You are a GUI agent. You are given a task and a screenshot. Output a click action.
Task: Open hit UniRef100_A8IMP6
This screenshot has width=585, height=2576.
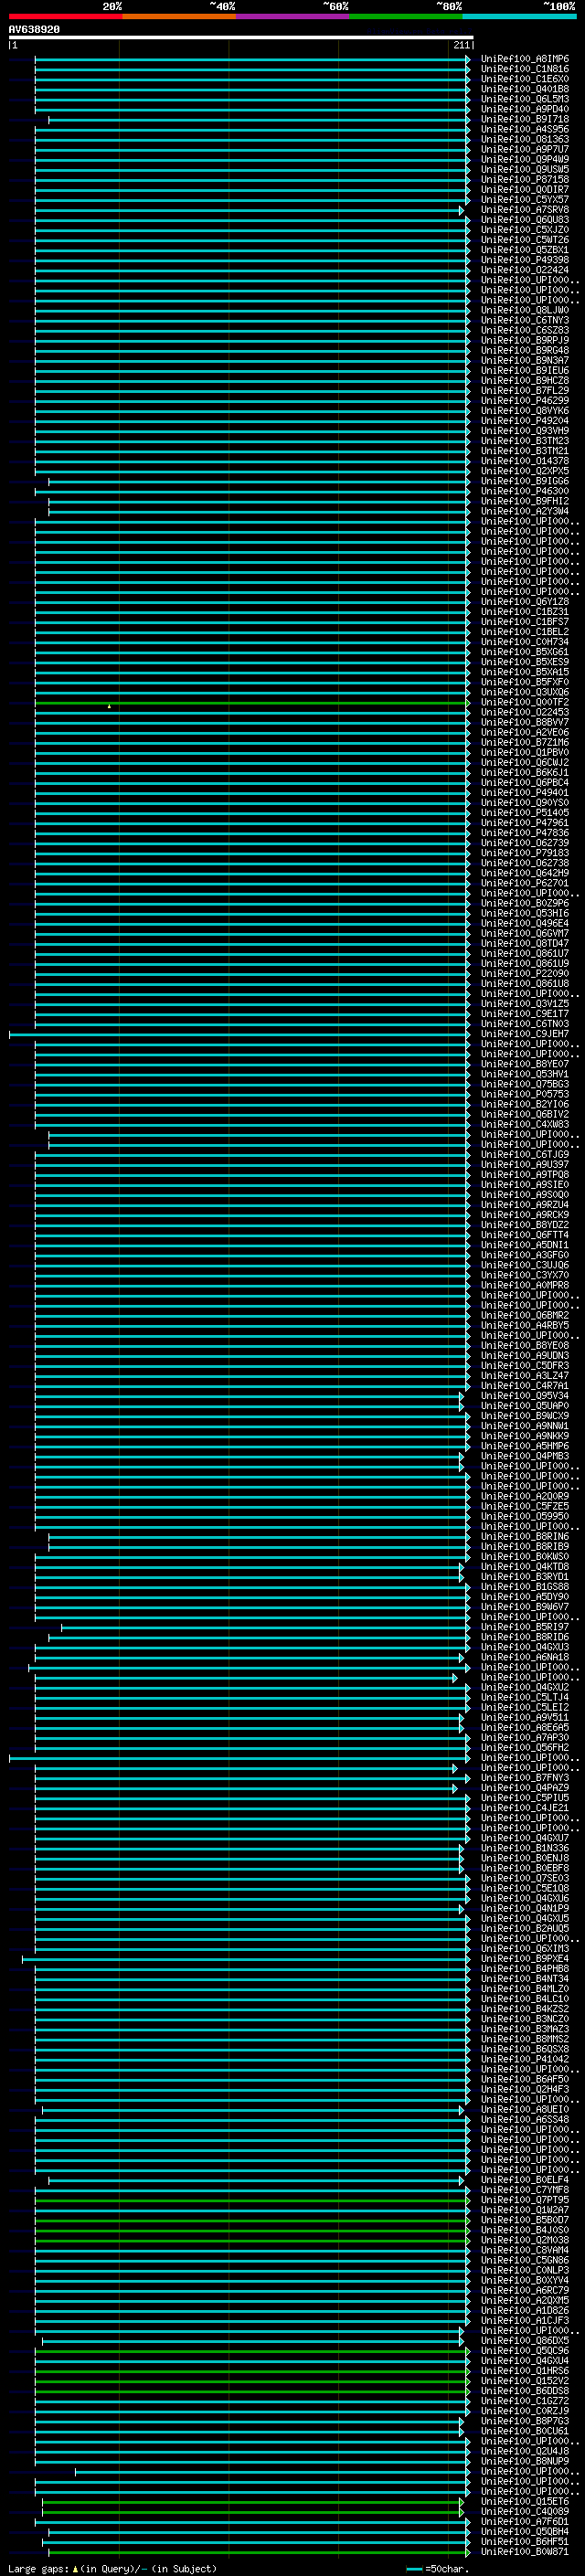pyautogui.click(x=525, y=60)
